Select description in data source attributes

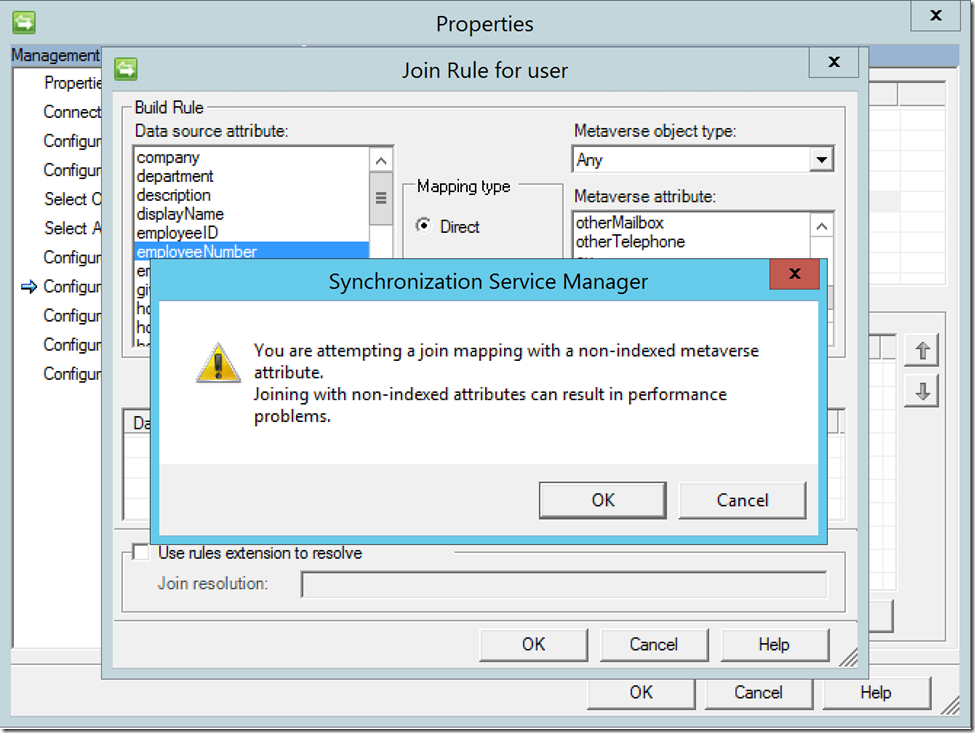coord(252,195)
